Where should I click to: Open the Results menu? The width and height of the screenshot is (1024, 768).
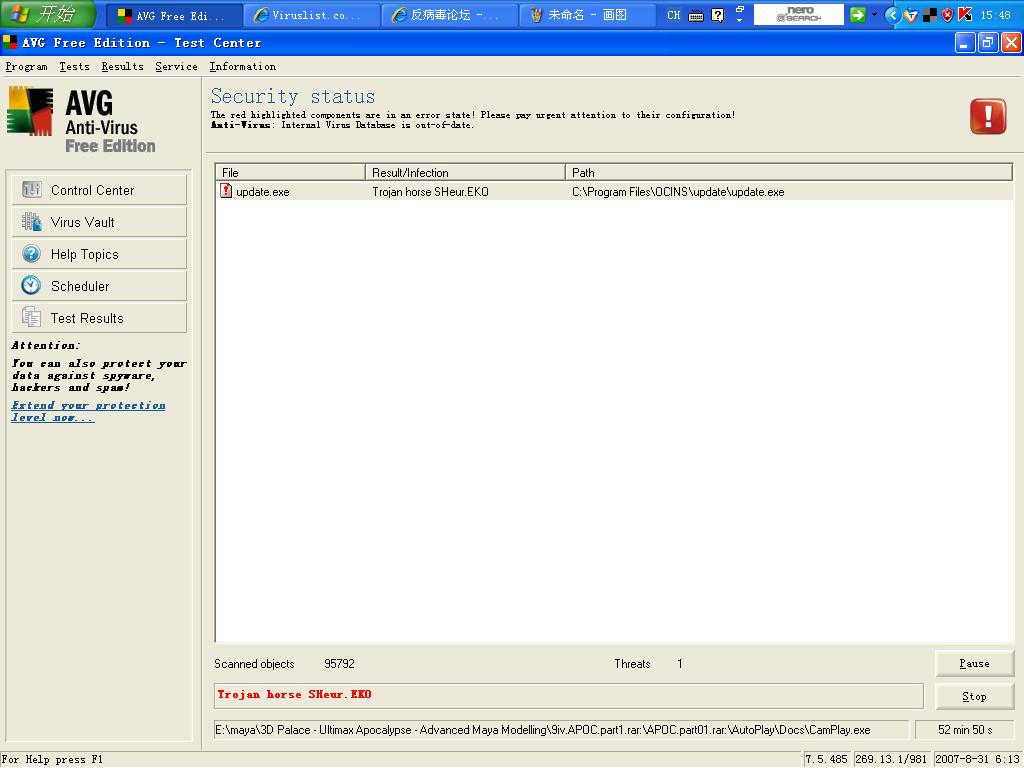click(x=122, y=67)
